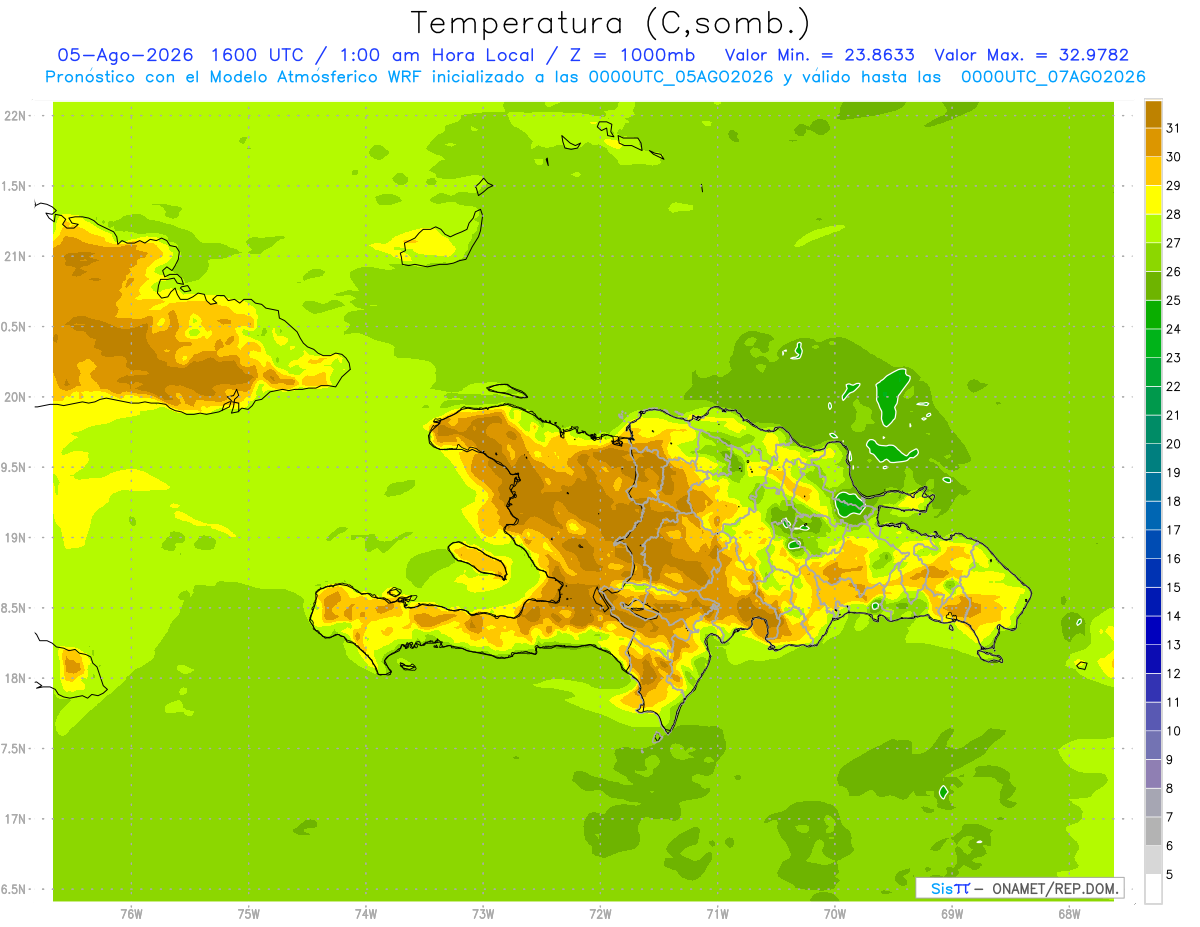Click the "21N" latitude axis label

(x=14, y=256)
